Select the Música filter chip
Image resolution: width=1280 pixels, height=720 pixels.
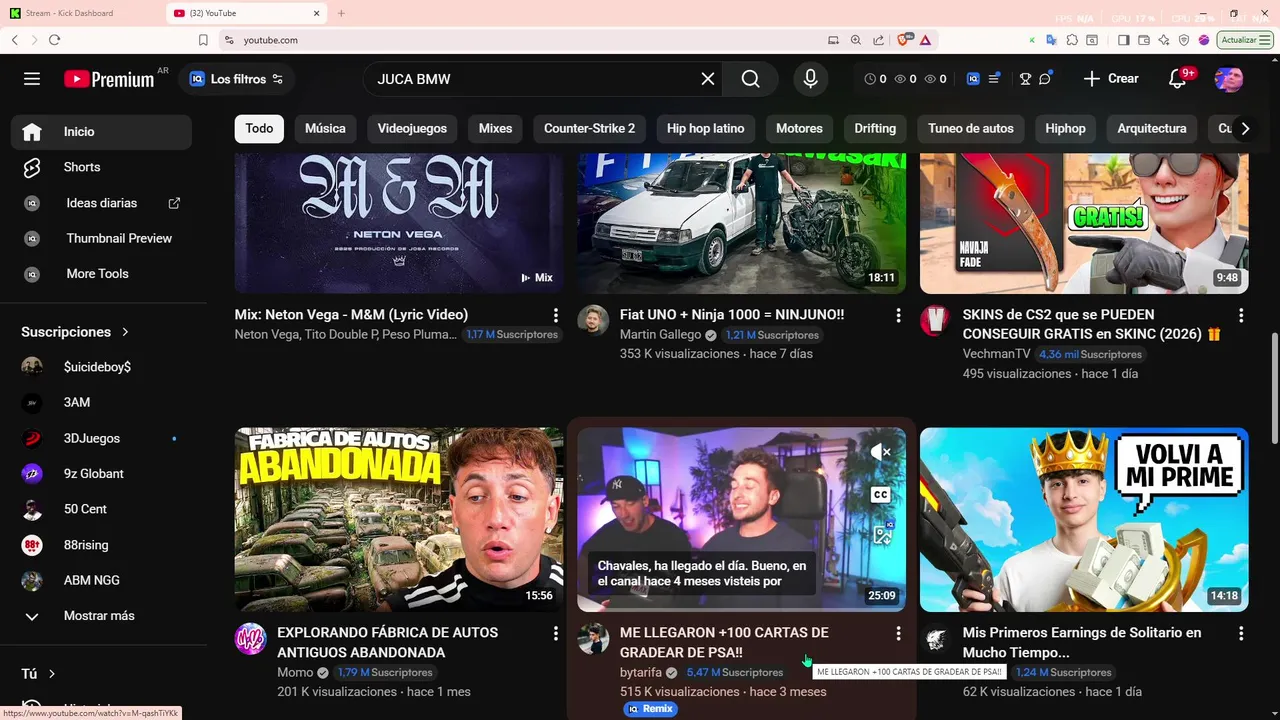coord(325,128)
